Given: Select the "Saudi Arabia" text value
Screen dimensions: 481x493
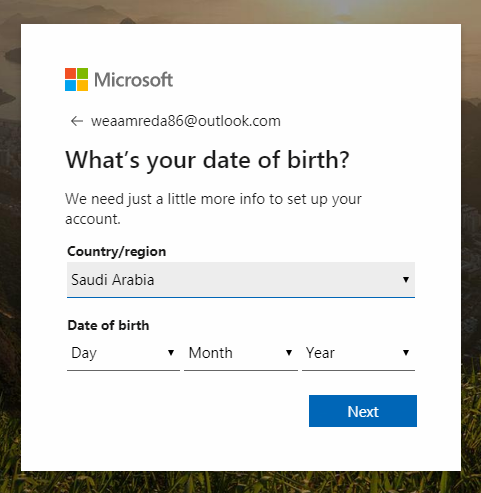Looking at the screenshot, I should click(x=112, y=280).
